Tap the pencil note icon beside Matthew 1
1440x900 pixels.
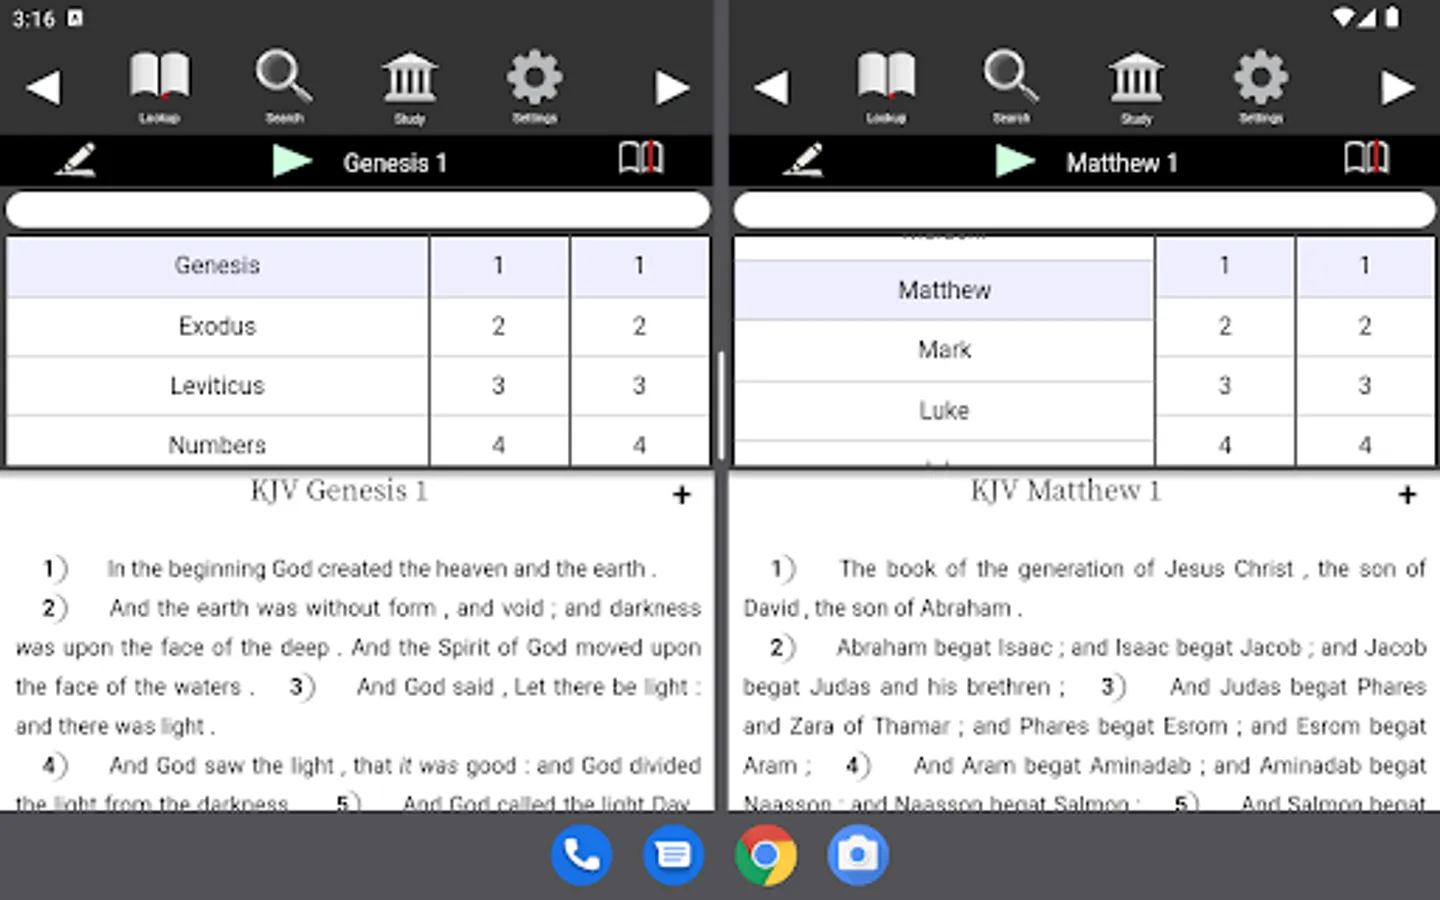click(803, 160)
